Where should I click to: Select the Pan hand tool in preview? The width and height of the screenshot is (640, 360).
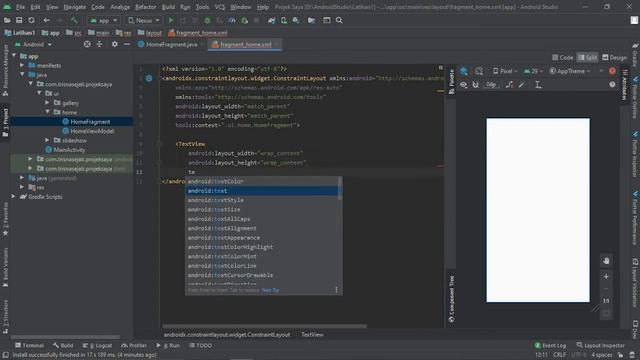coord(606,261)
